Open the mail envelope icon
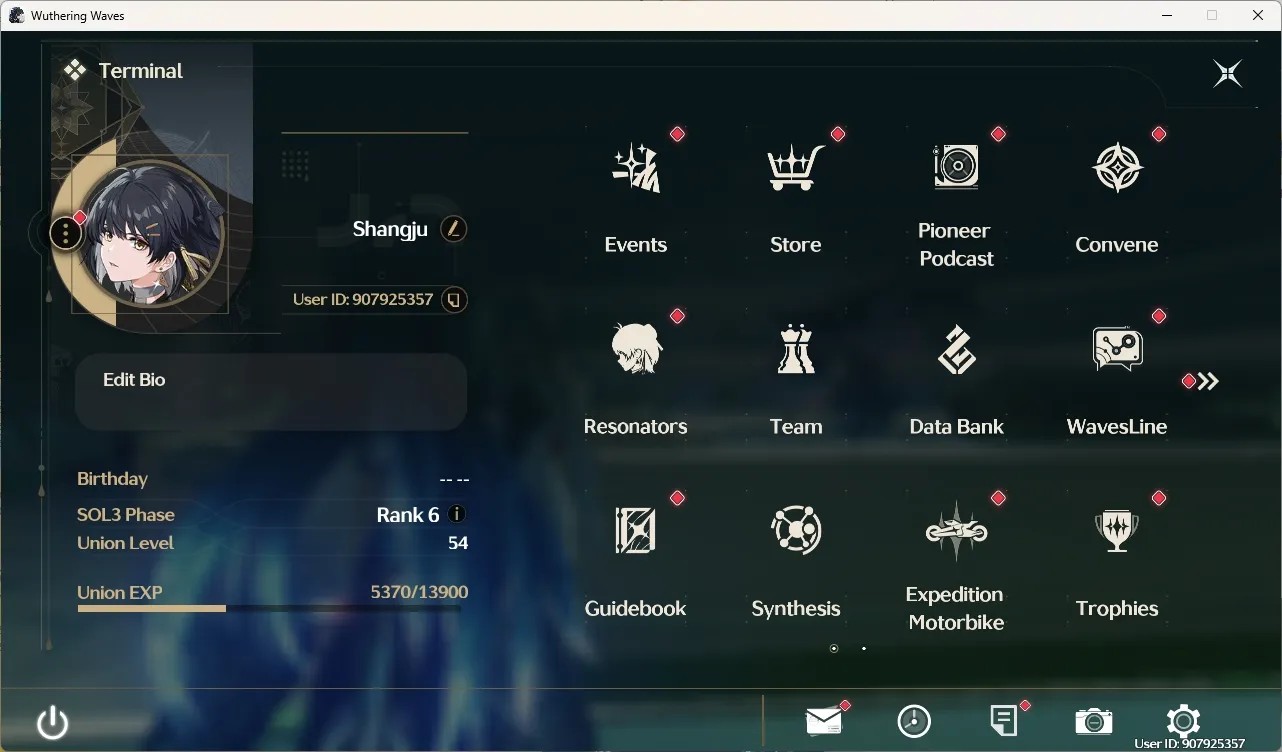 [x=824, y=720]
